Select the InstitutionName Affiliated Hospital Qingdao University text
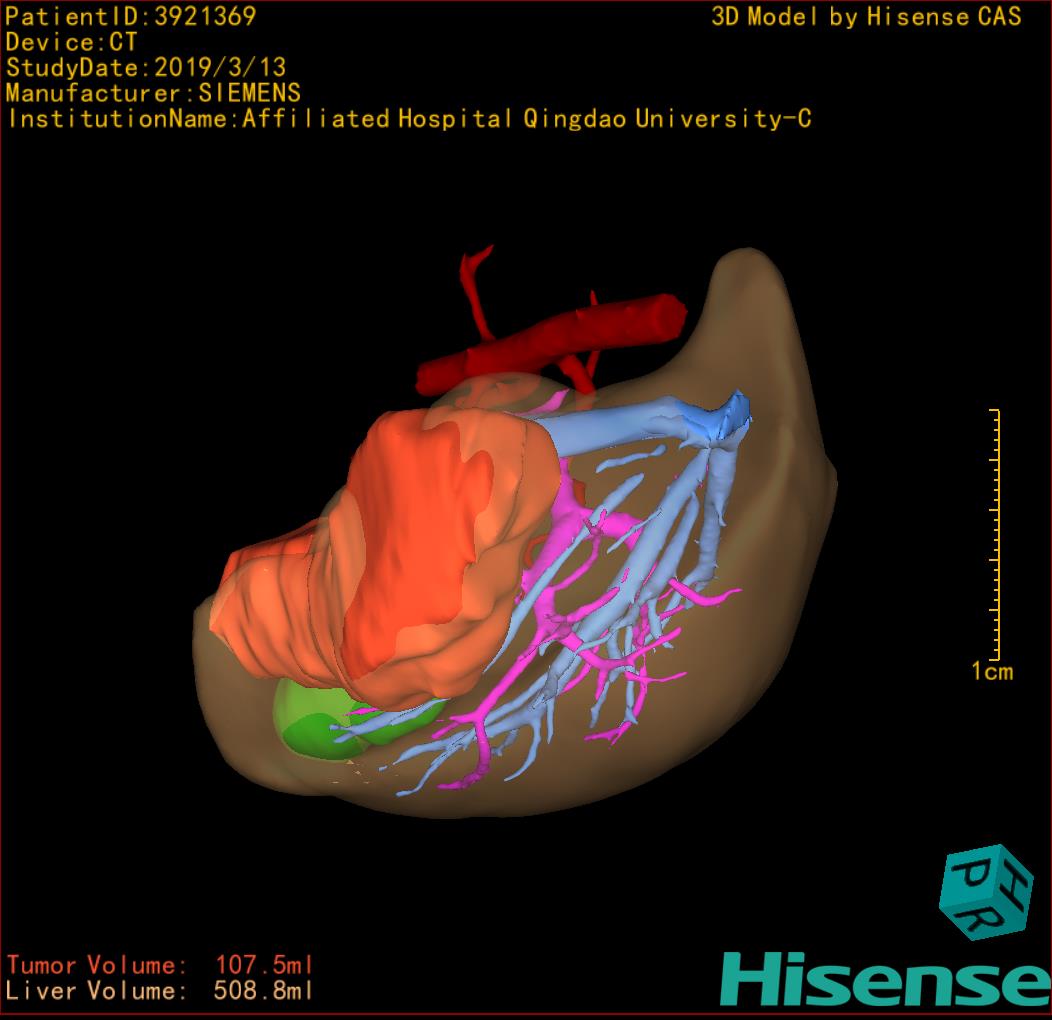The height and width of the screenshot is (1020, 1052). (409, 119)
